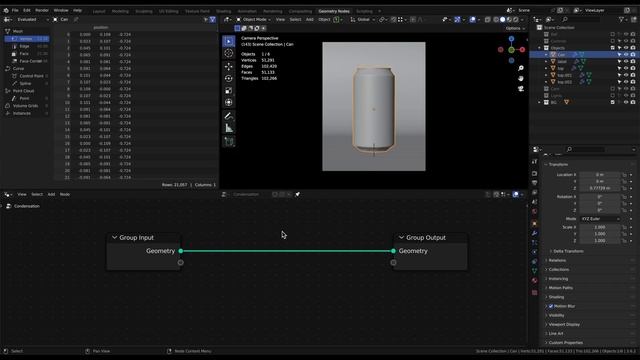The width and height of the screenshot is (640, 360).
Task: Select the Select Box tool in viewport toolbar
Action: (229, 41)
